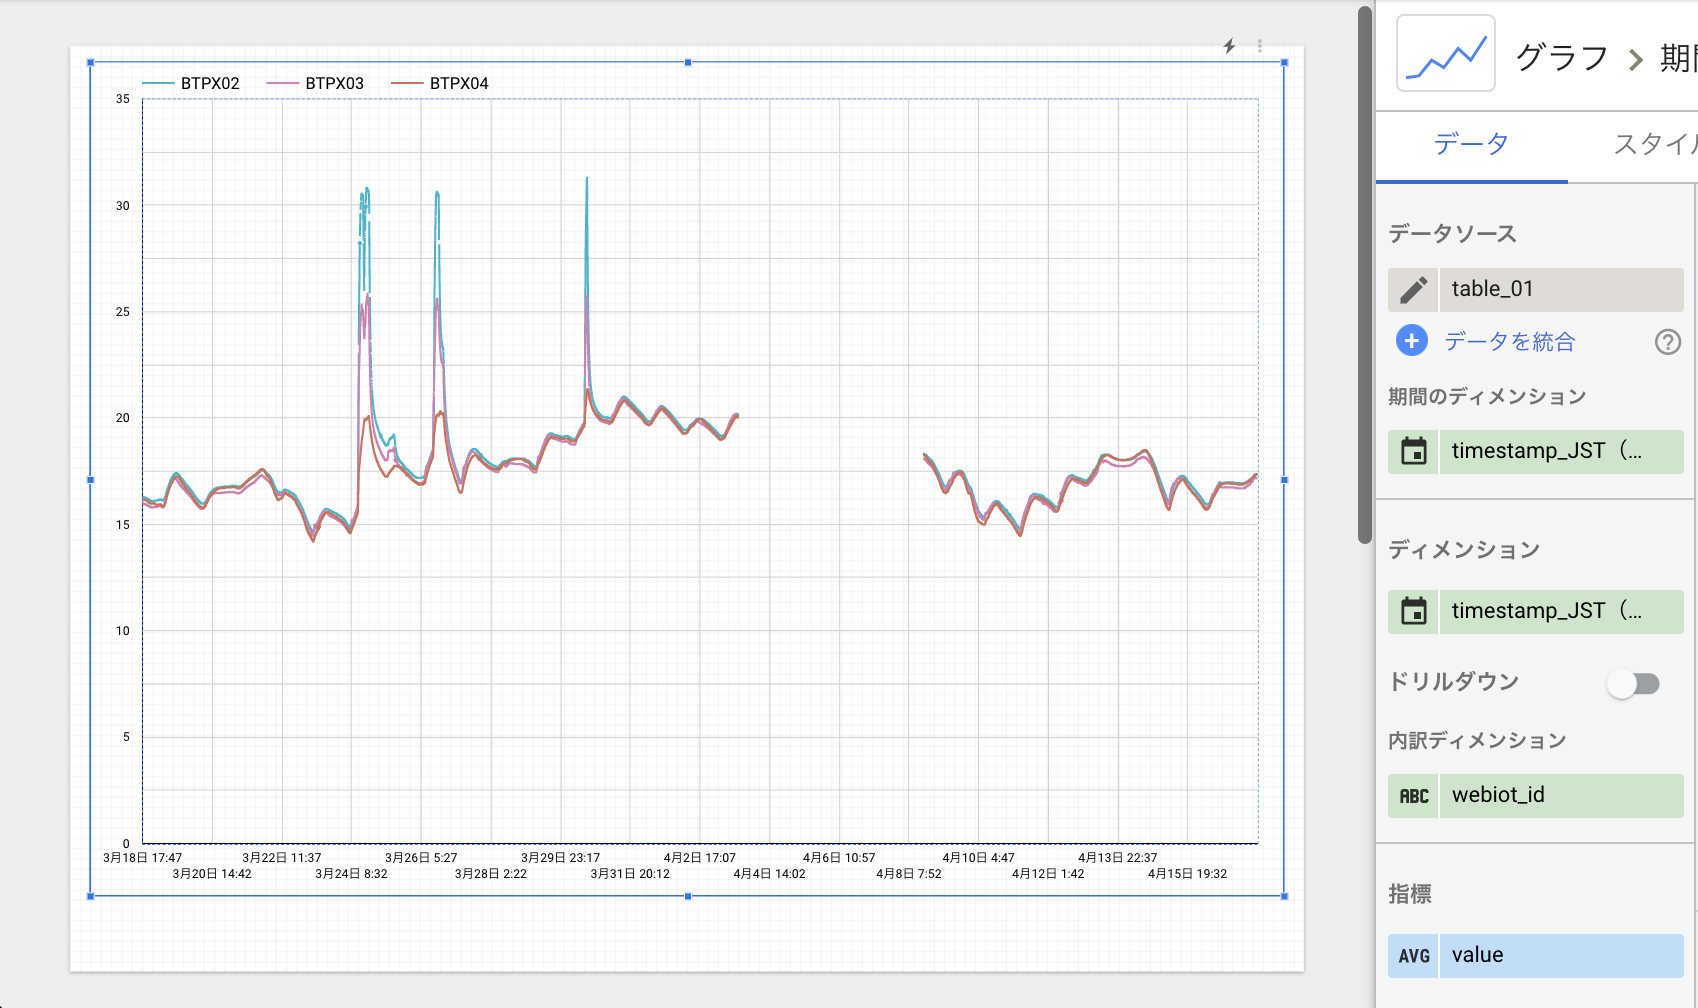Click the AVG aggregation badge on value
The height and width of the screenshot is (1008, 1698).
coord(1413,956)
